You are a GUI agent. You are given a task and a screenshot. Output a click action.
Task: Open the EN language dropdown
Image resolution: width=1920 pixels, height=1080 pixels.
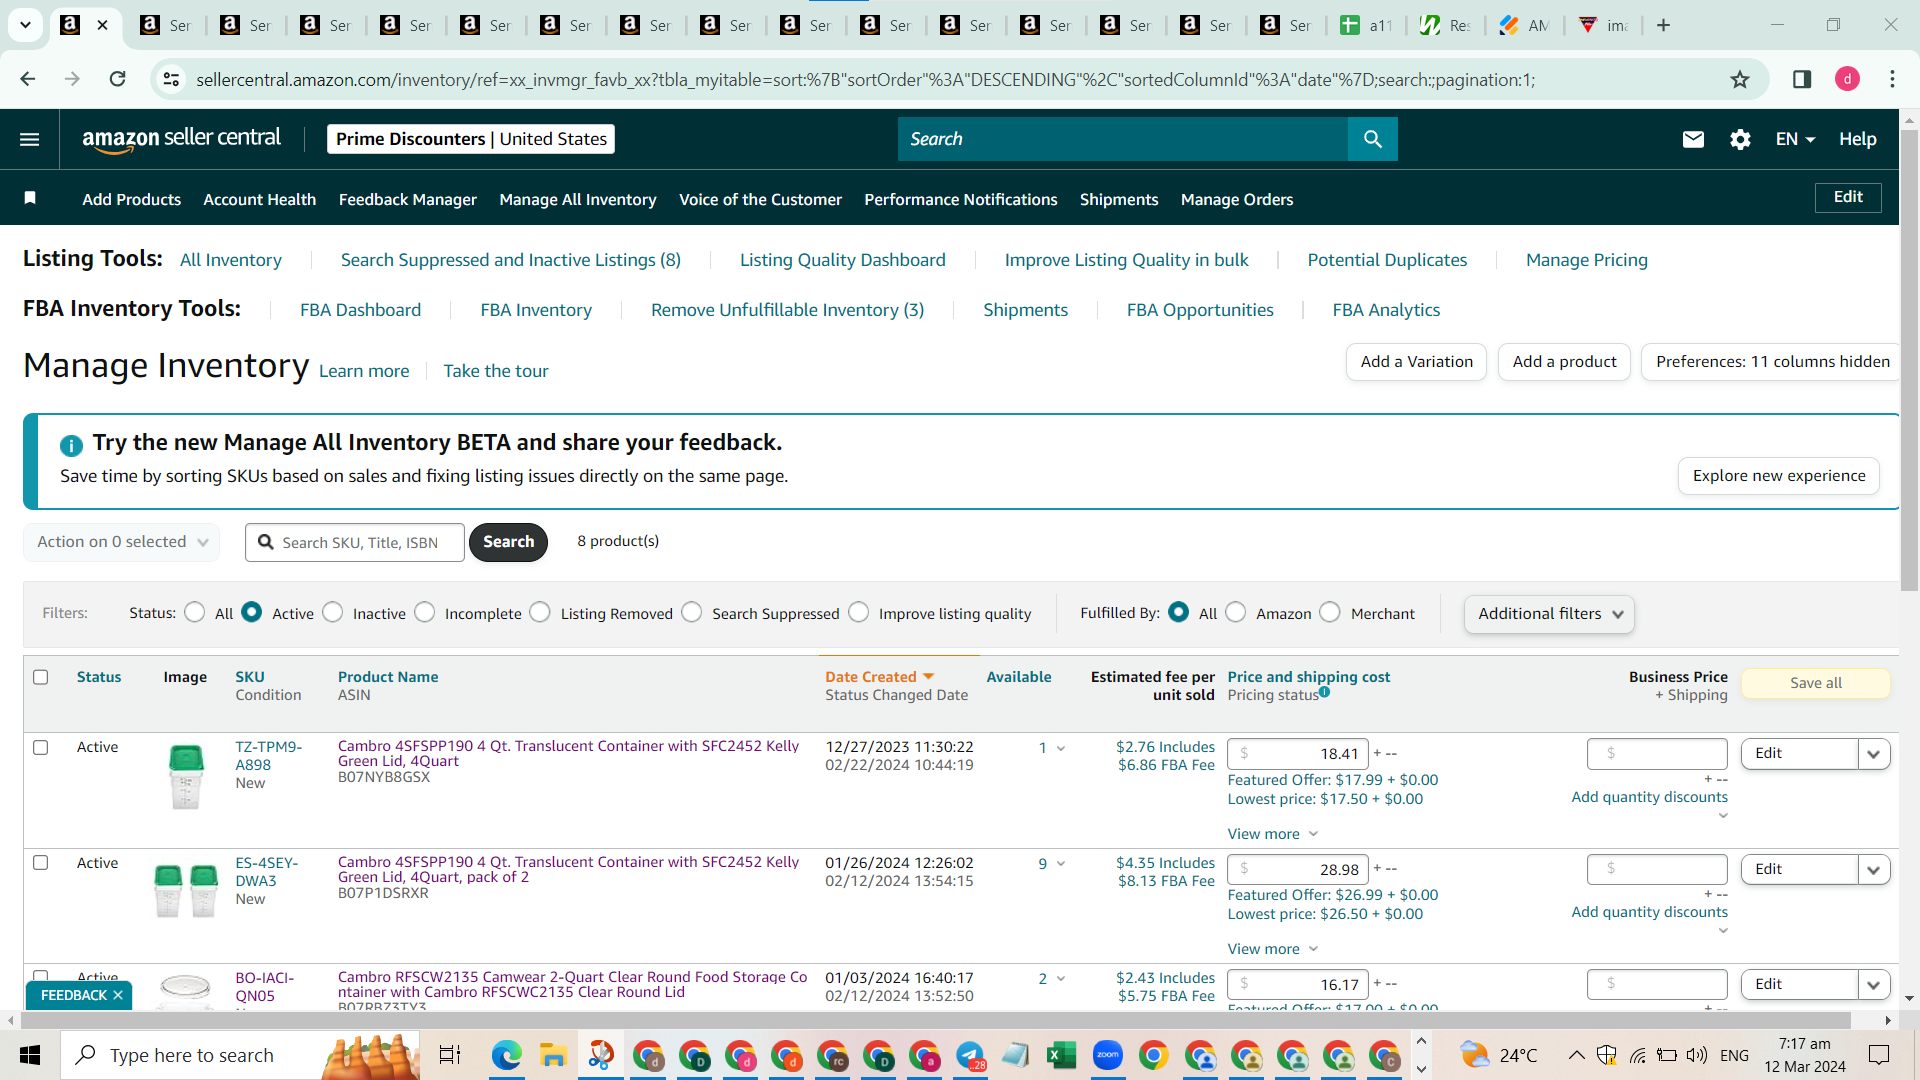[x=1795, y=139]
